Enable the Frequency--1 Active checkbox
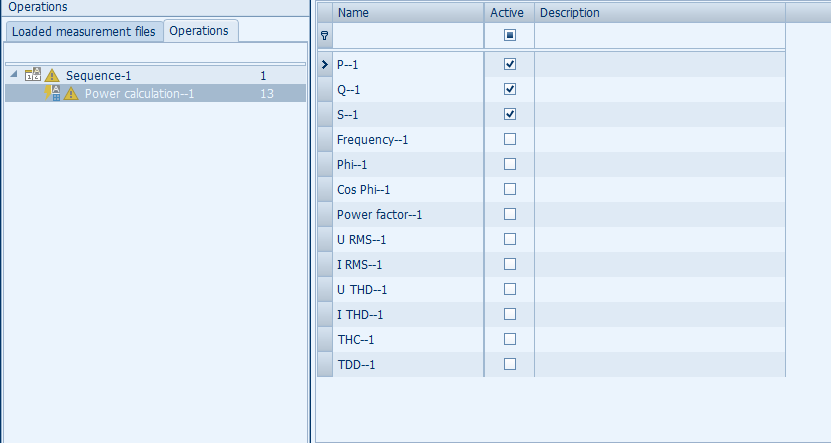This screenshot has width=831, height=443. [x=510, y=139]
